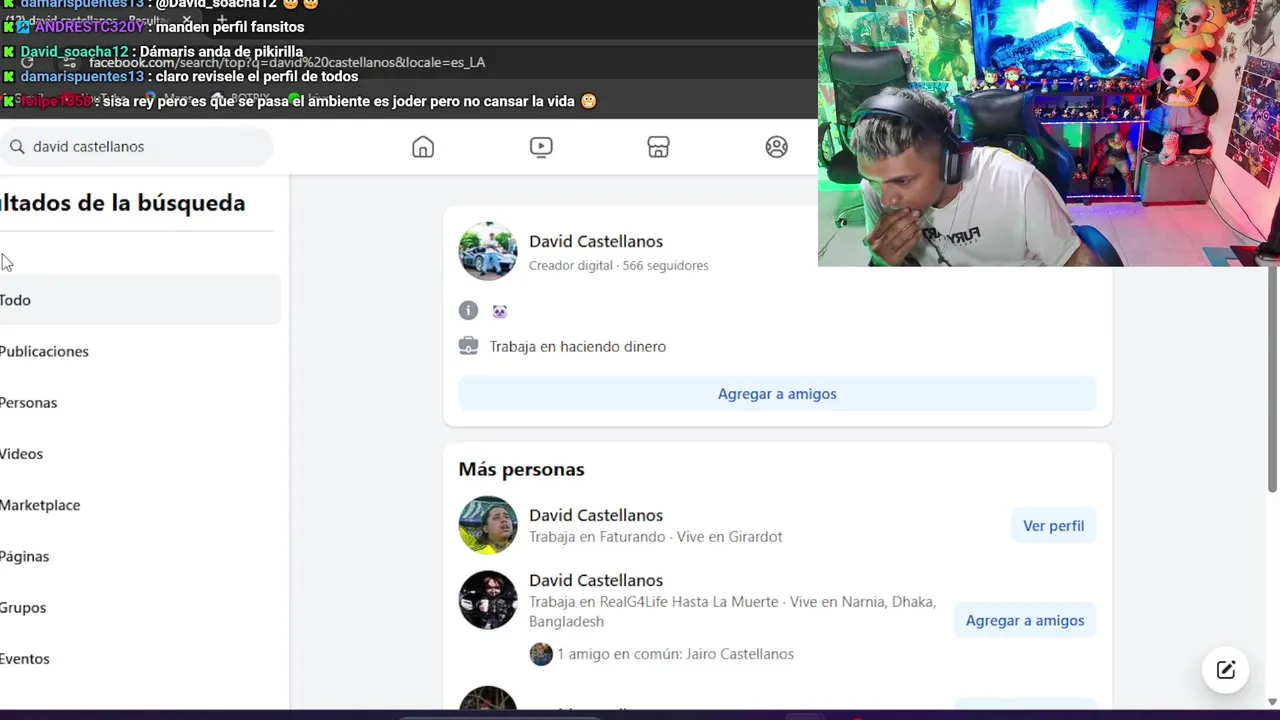Click chat message manden perfil fansitos
The image size is (1280, 720).
click(x=230, y=27)
